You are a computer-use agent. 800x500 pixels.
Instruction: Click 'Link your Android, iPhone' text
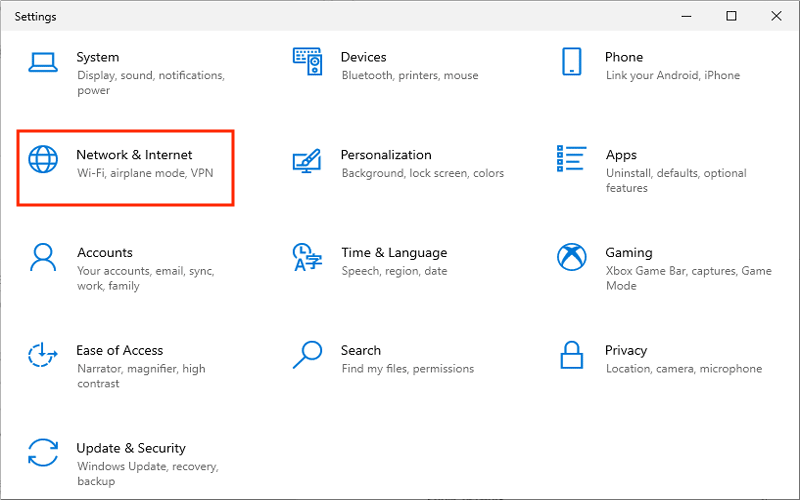672,76
